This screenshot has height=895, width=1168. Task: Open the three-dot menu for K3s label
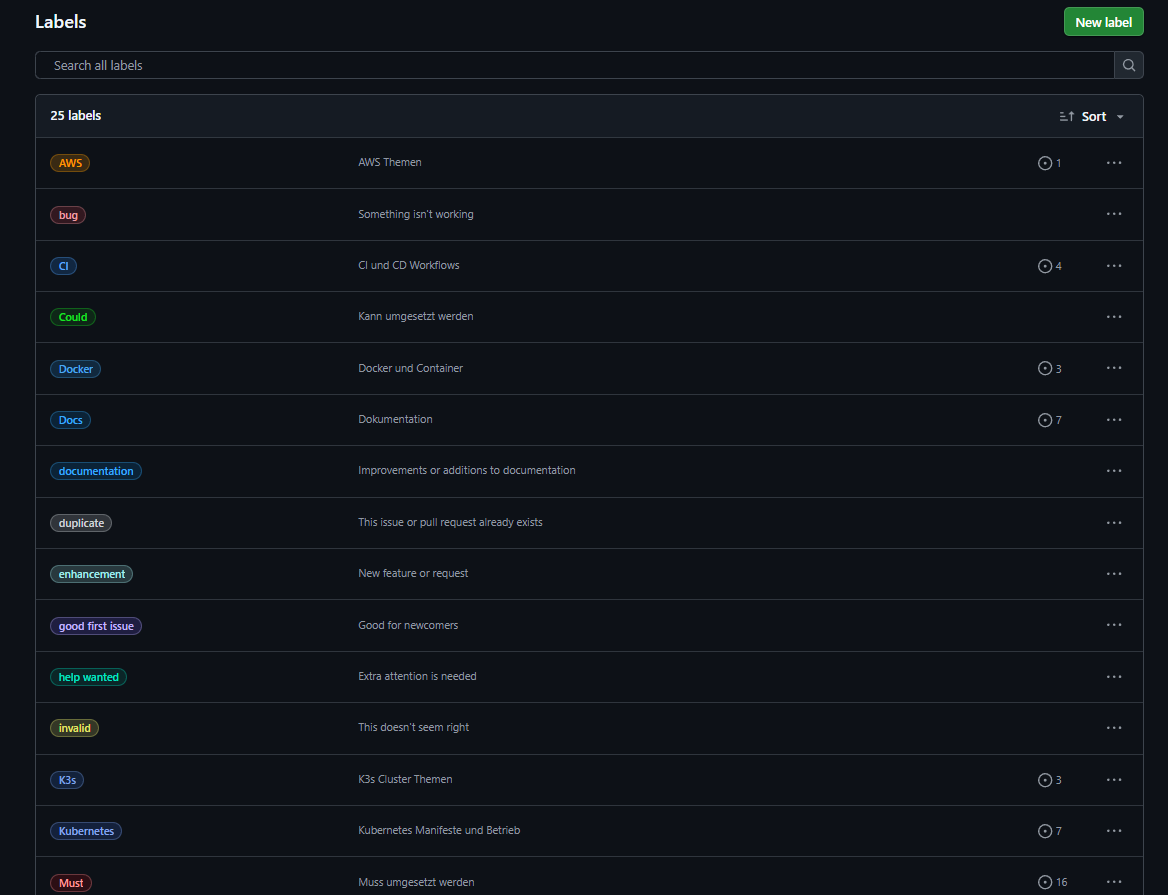1114,780
